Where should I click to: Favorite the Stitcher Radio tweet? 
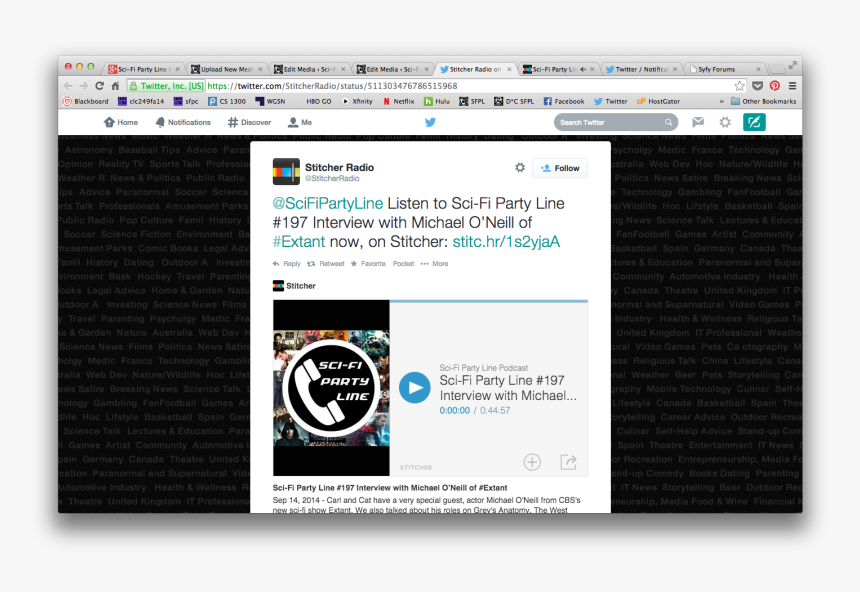(368, 264)
